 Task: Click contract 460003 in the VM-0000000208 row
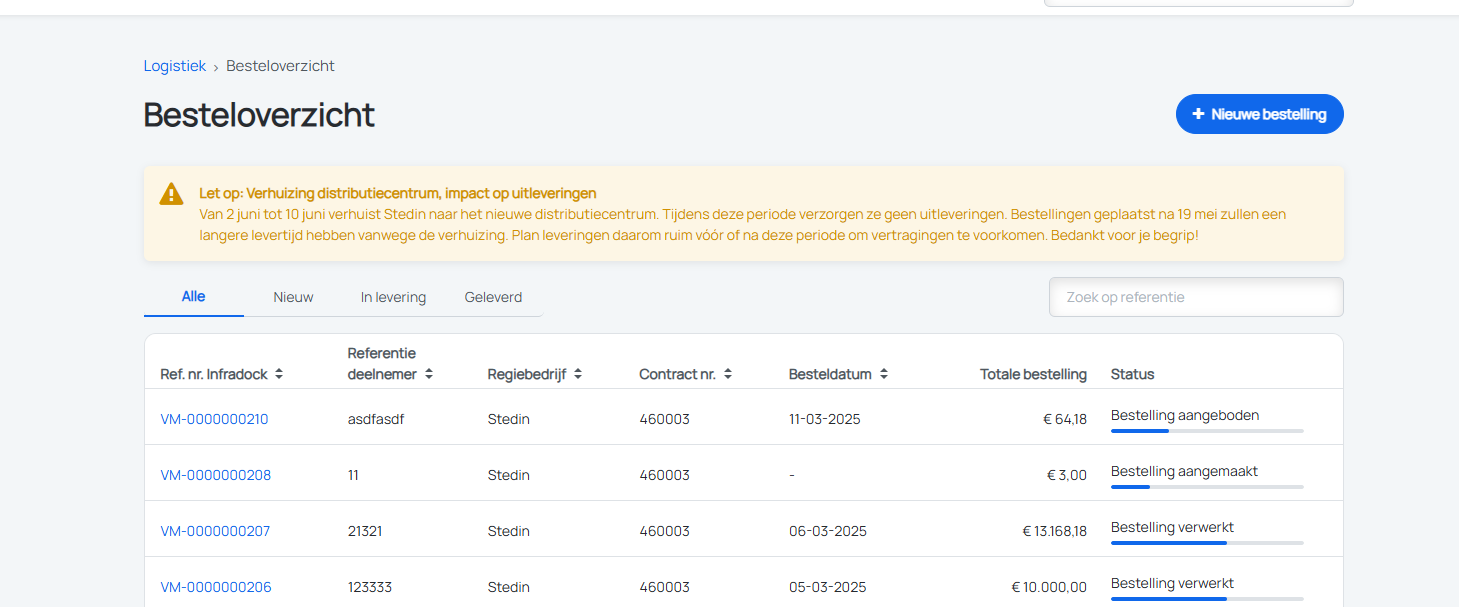coord(665,475)
